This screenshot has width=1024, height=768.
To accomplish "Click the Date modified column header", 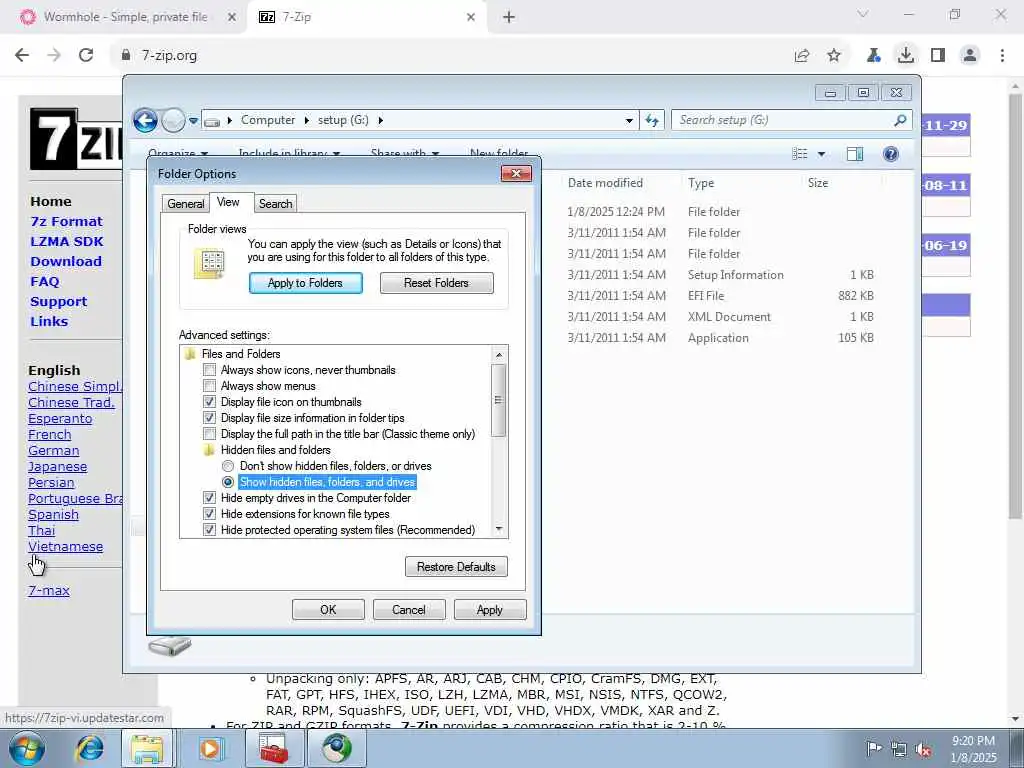I will pos(605,183).
